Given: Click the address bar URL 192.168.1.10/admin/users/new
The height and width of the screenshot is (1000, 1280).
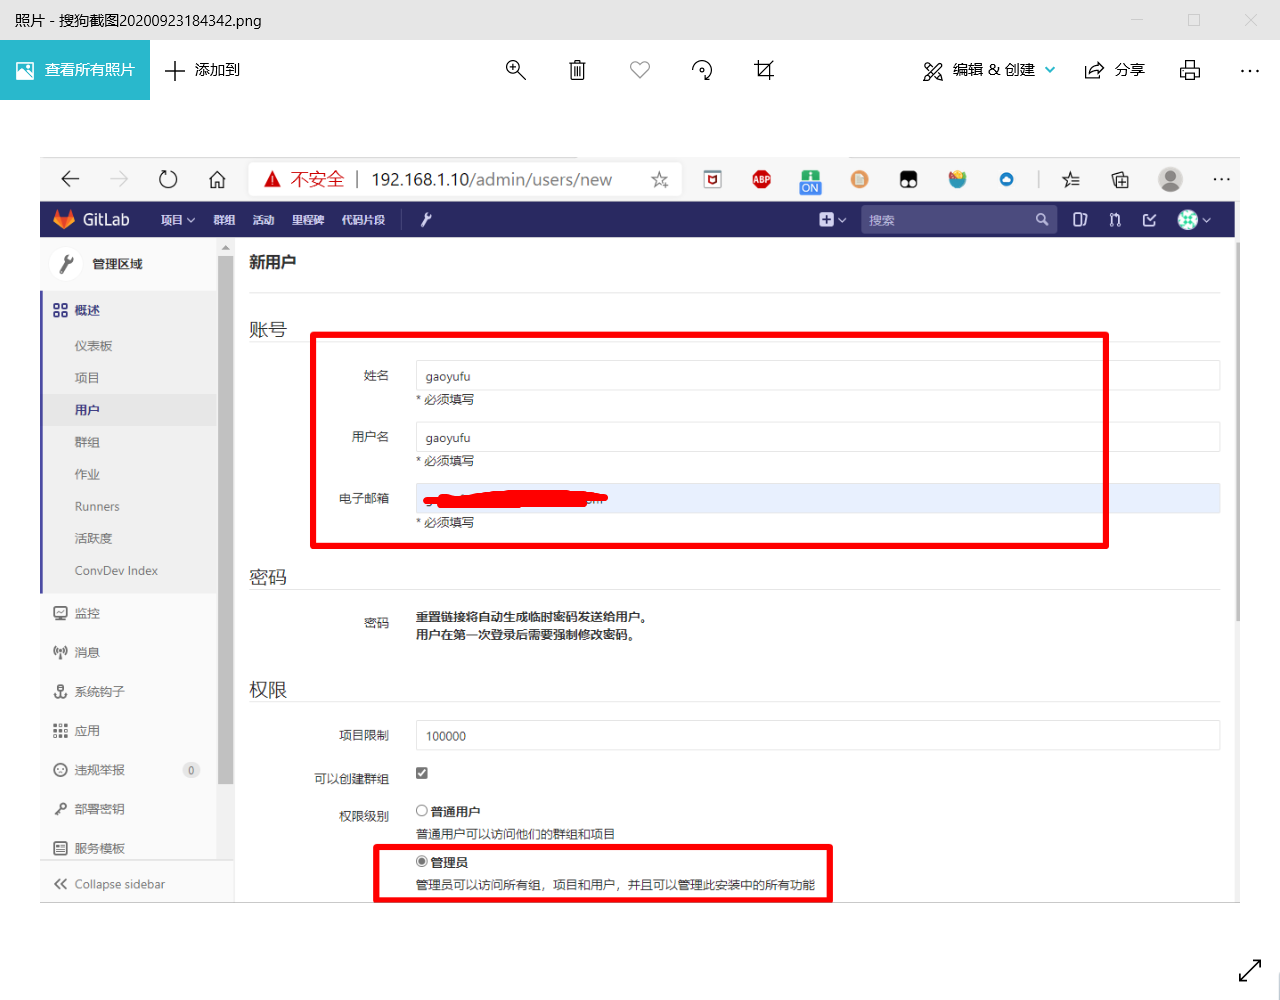Looking at the screenshot, I should [492, 180].
